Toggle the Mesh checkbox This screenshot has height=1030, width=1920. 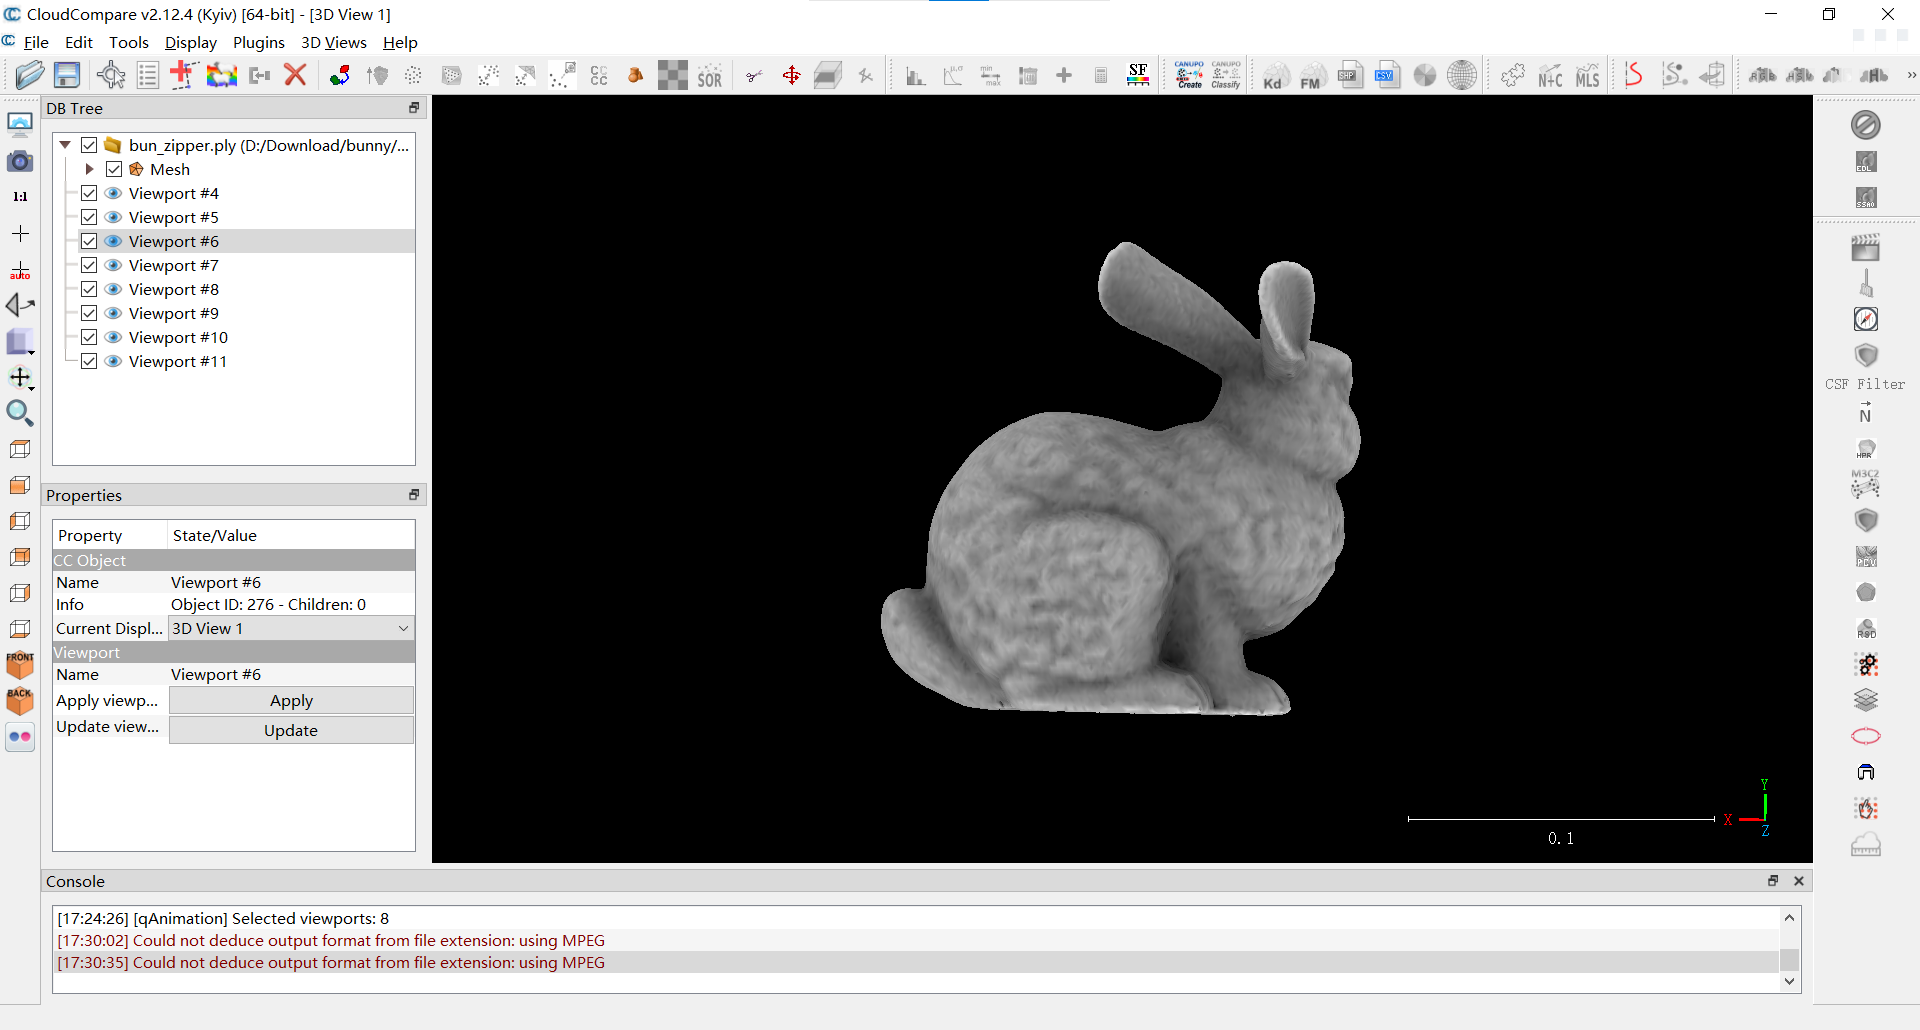(114, 169)
